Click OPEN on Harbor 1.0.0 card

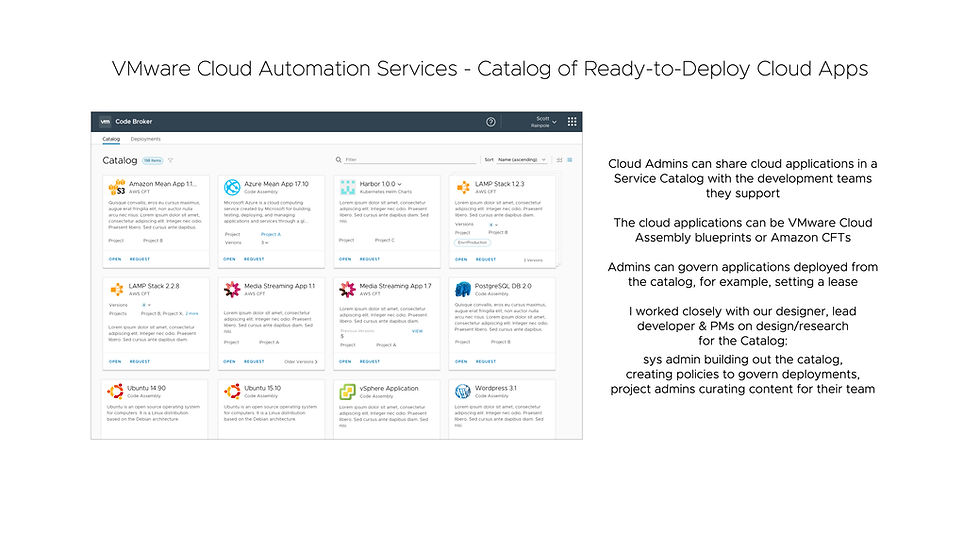[x=345, y=259]
